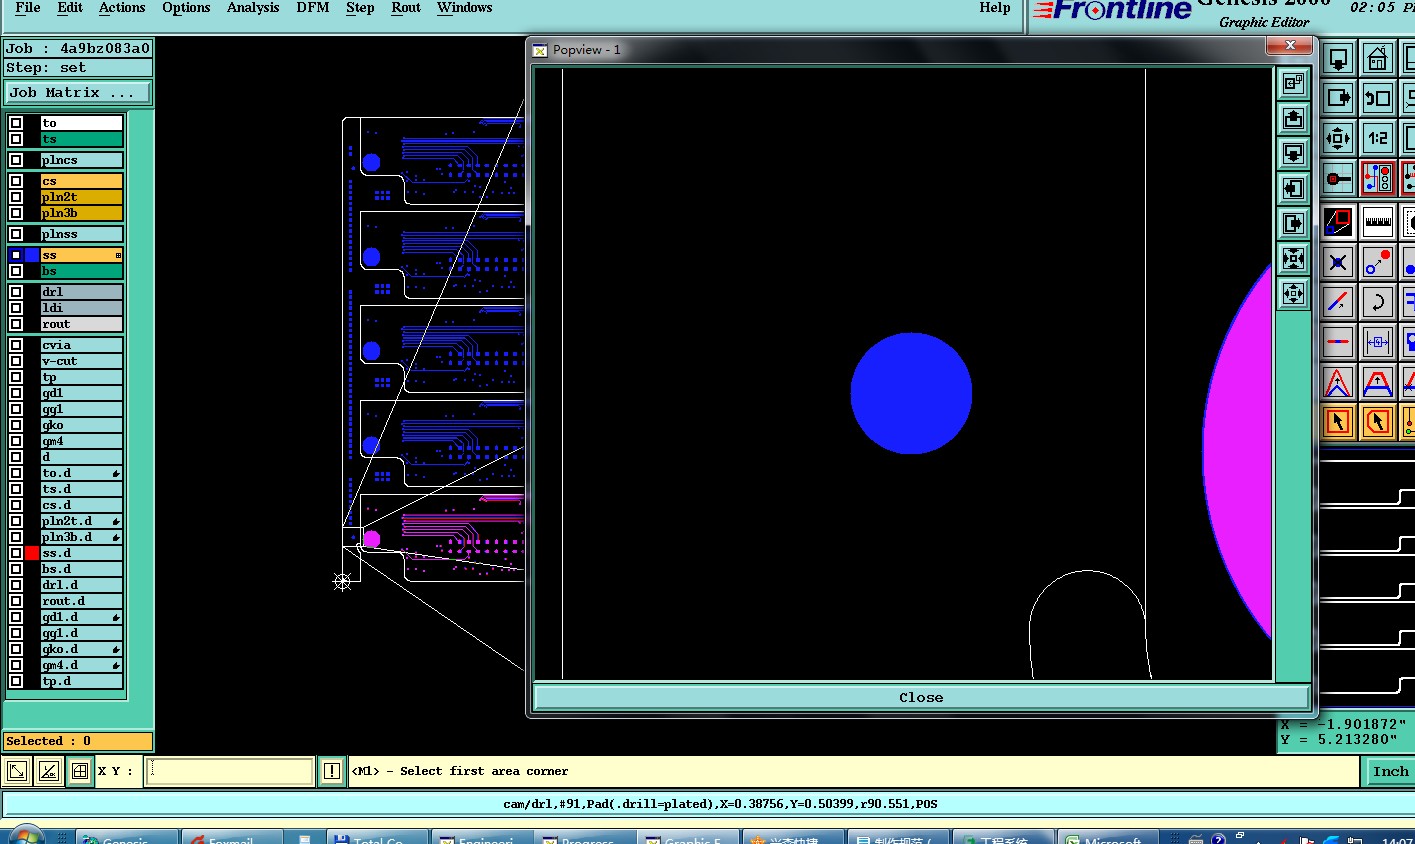Open the Analysis menu

(253, 8)
